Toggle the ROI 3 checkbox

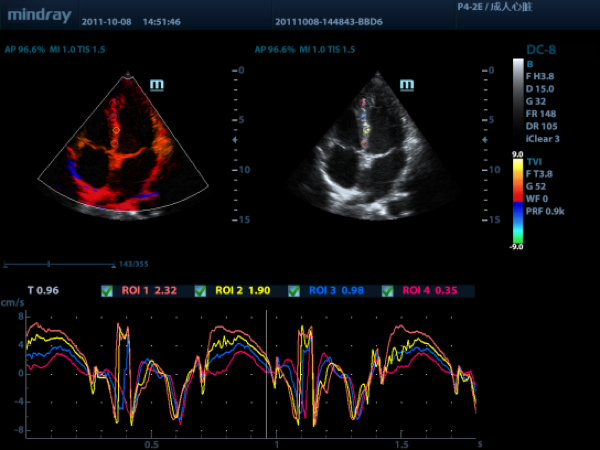click(x=294, y=291)
